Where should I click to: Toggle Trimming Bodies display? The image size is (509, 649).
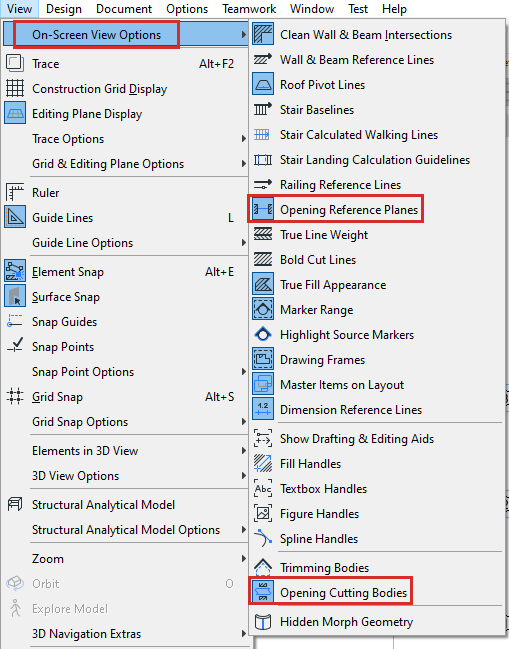point(377,567)
